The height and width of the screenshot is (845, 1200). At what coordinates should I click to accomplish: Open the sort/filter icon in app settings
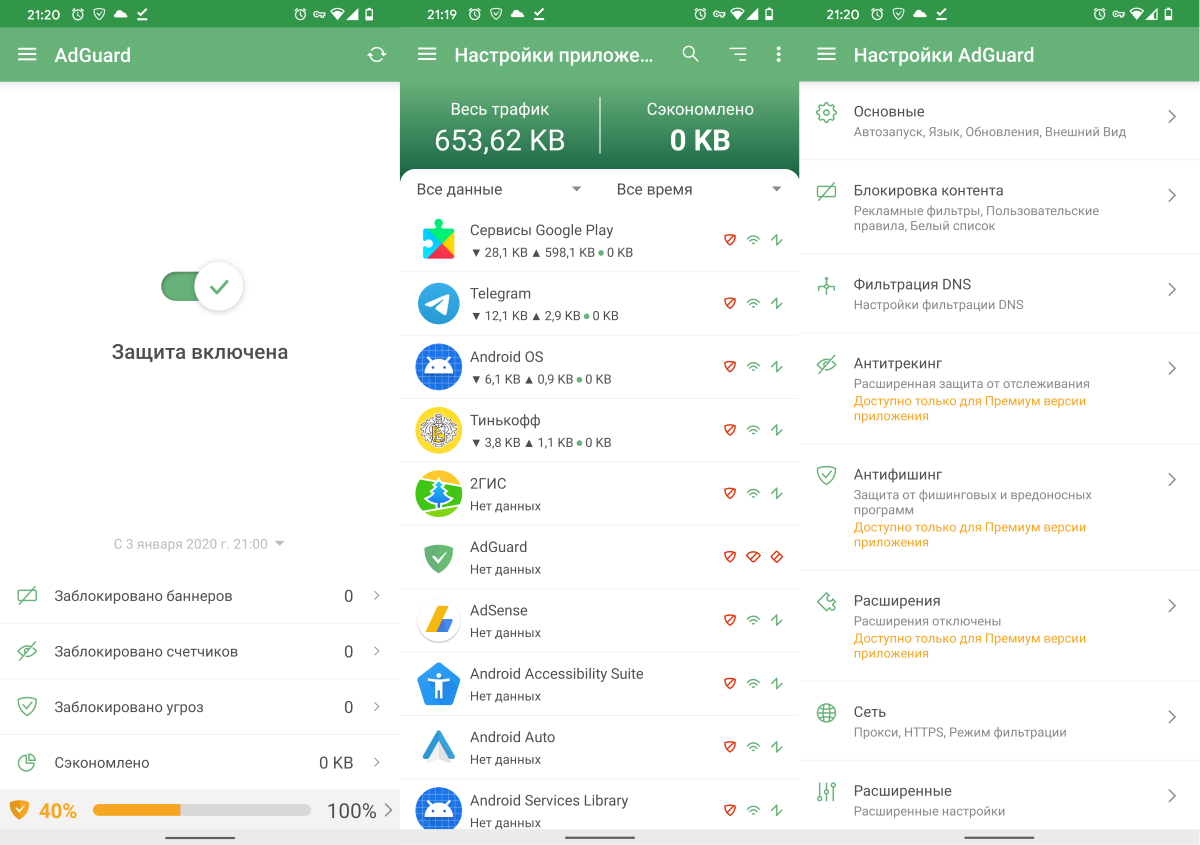[x=738, y=55]
